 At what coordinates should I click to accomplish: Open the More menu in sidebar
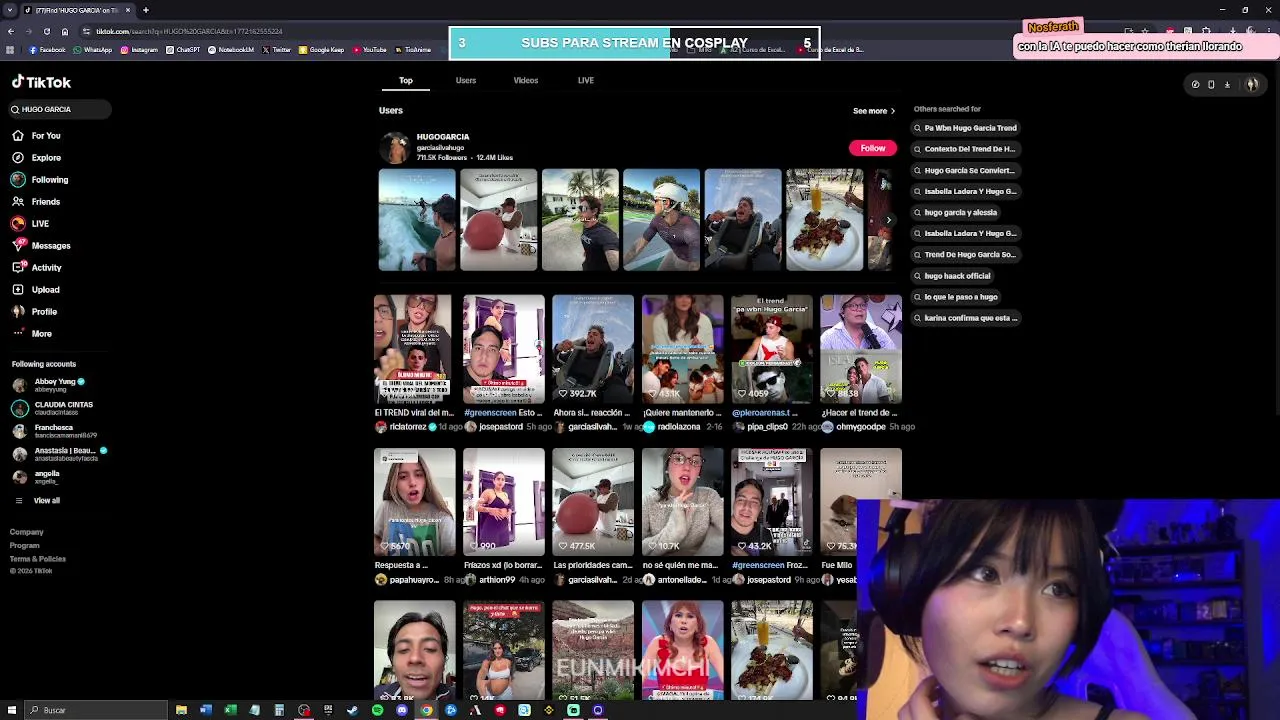(32, 334)
